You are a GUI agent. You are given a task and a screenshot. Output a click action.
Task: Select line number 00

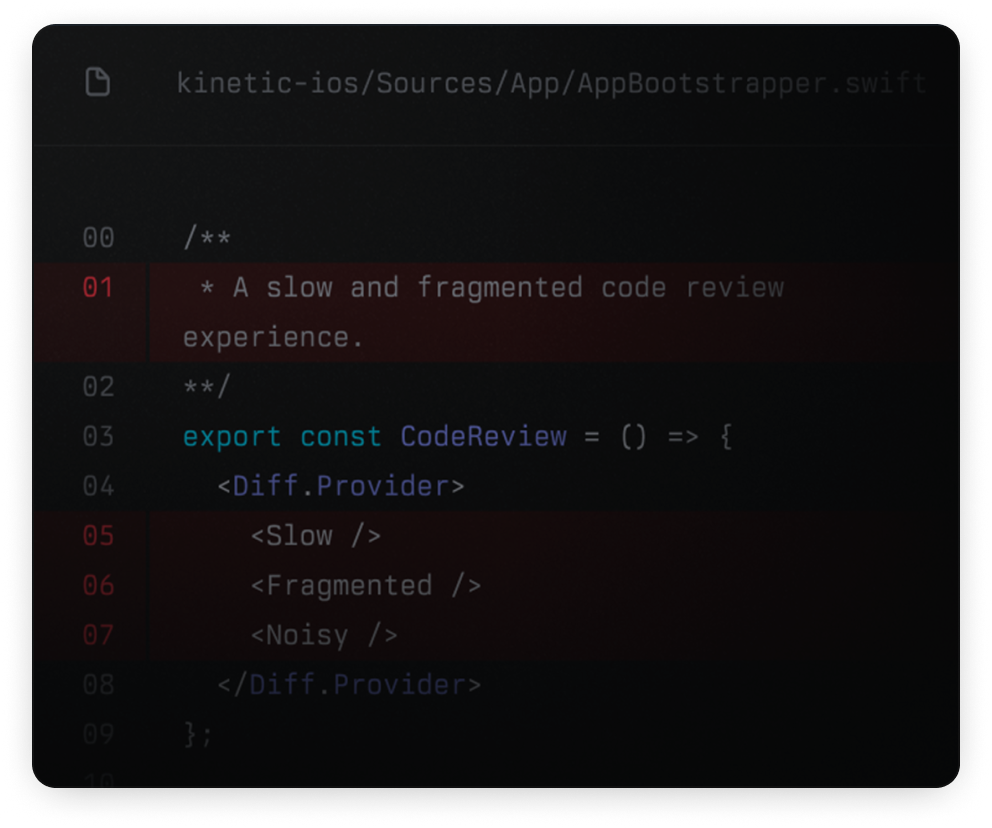[x=99, y=238]
